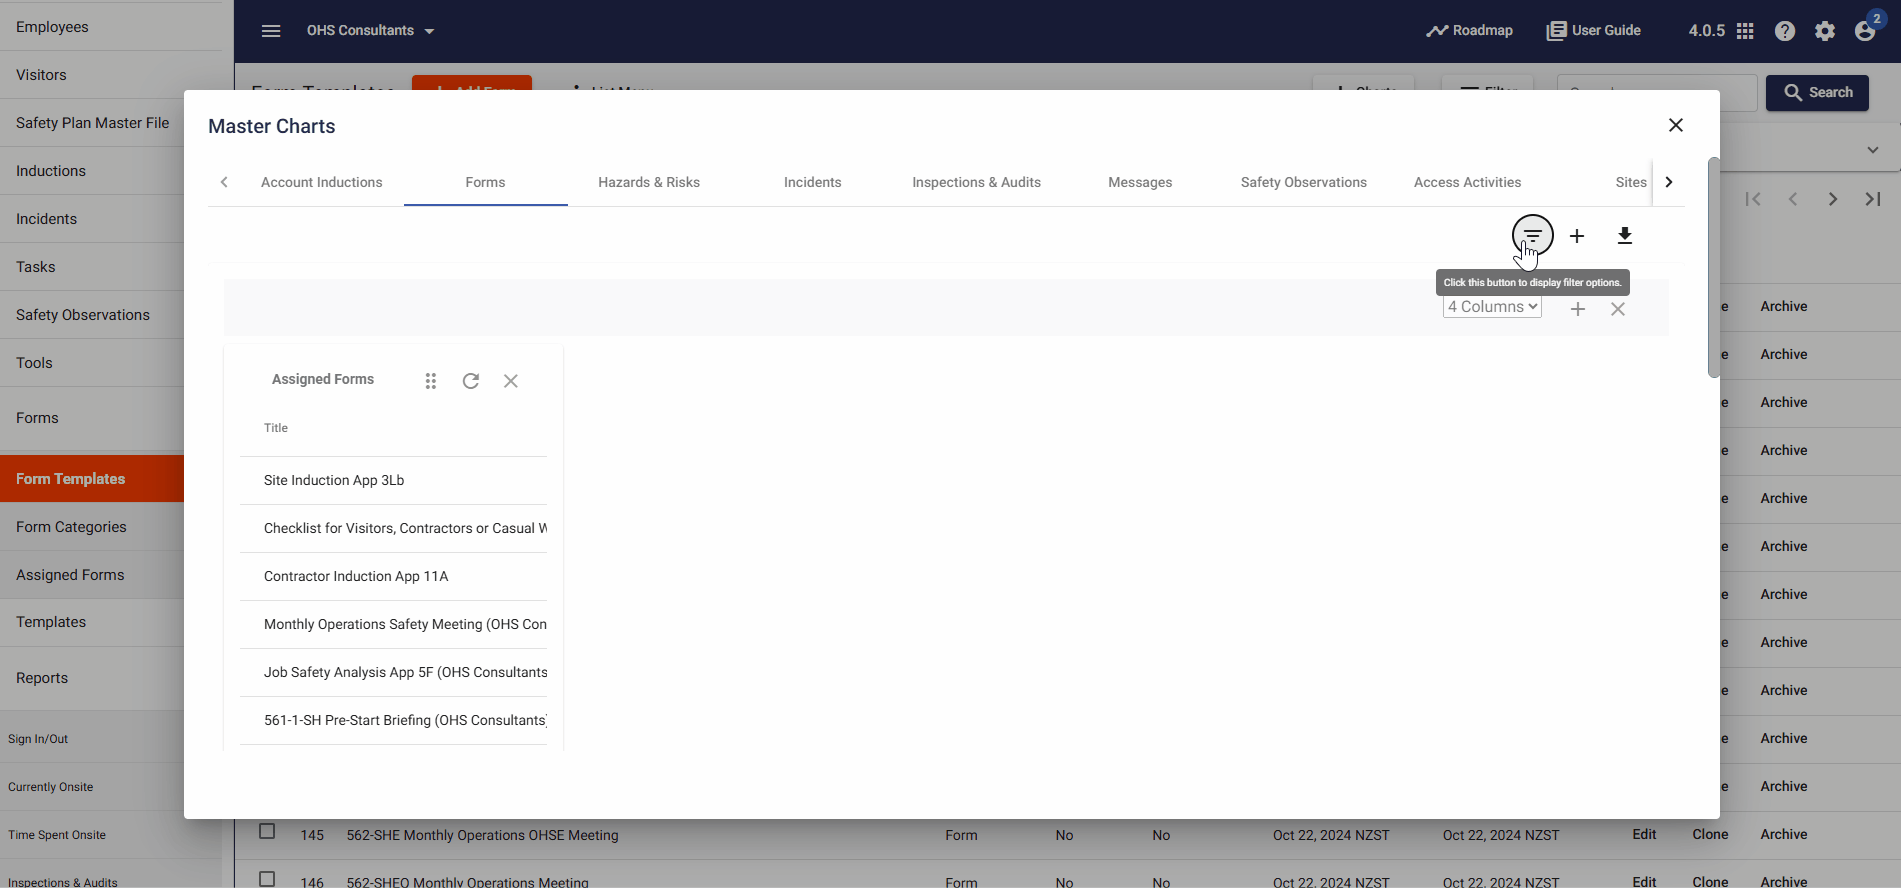The height and width of the screenshot is (888, 1901).
Task: Expand the panel chevron below Search
Action: pyautogui.click(x=1873, y=150)
